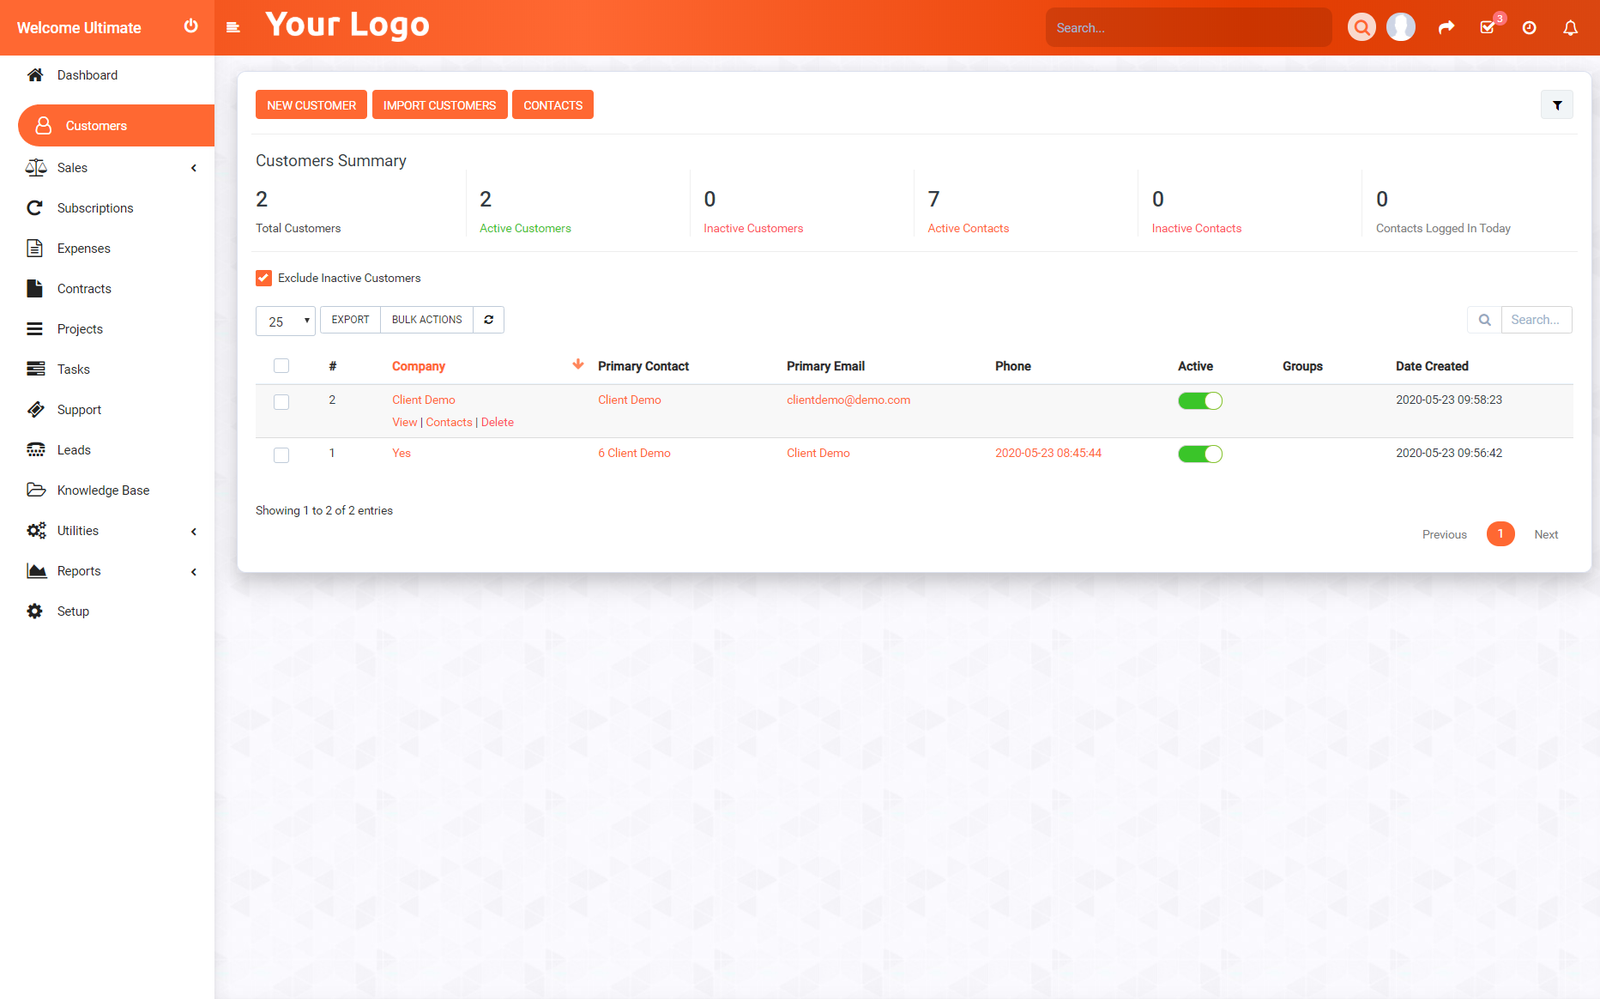Toggle Active switch for Client Demo row
Screen dimensions: 1600x999
coord(1200,400)
